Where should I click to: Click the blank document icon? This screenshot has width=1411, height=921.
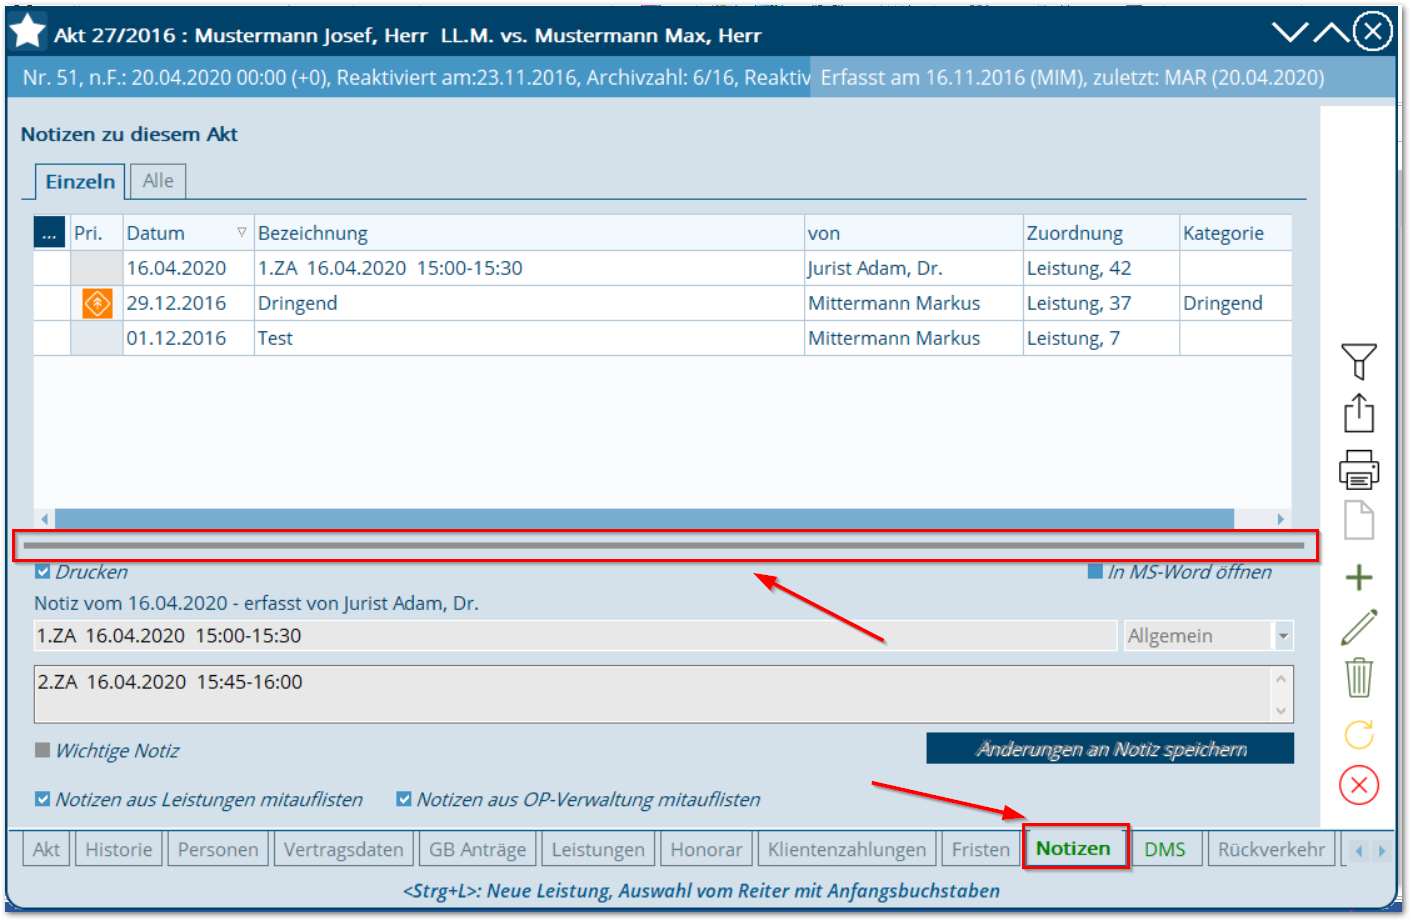click(x=1358, y=520)
